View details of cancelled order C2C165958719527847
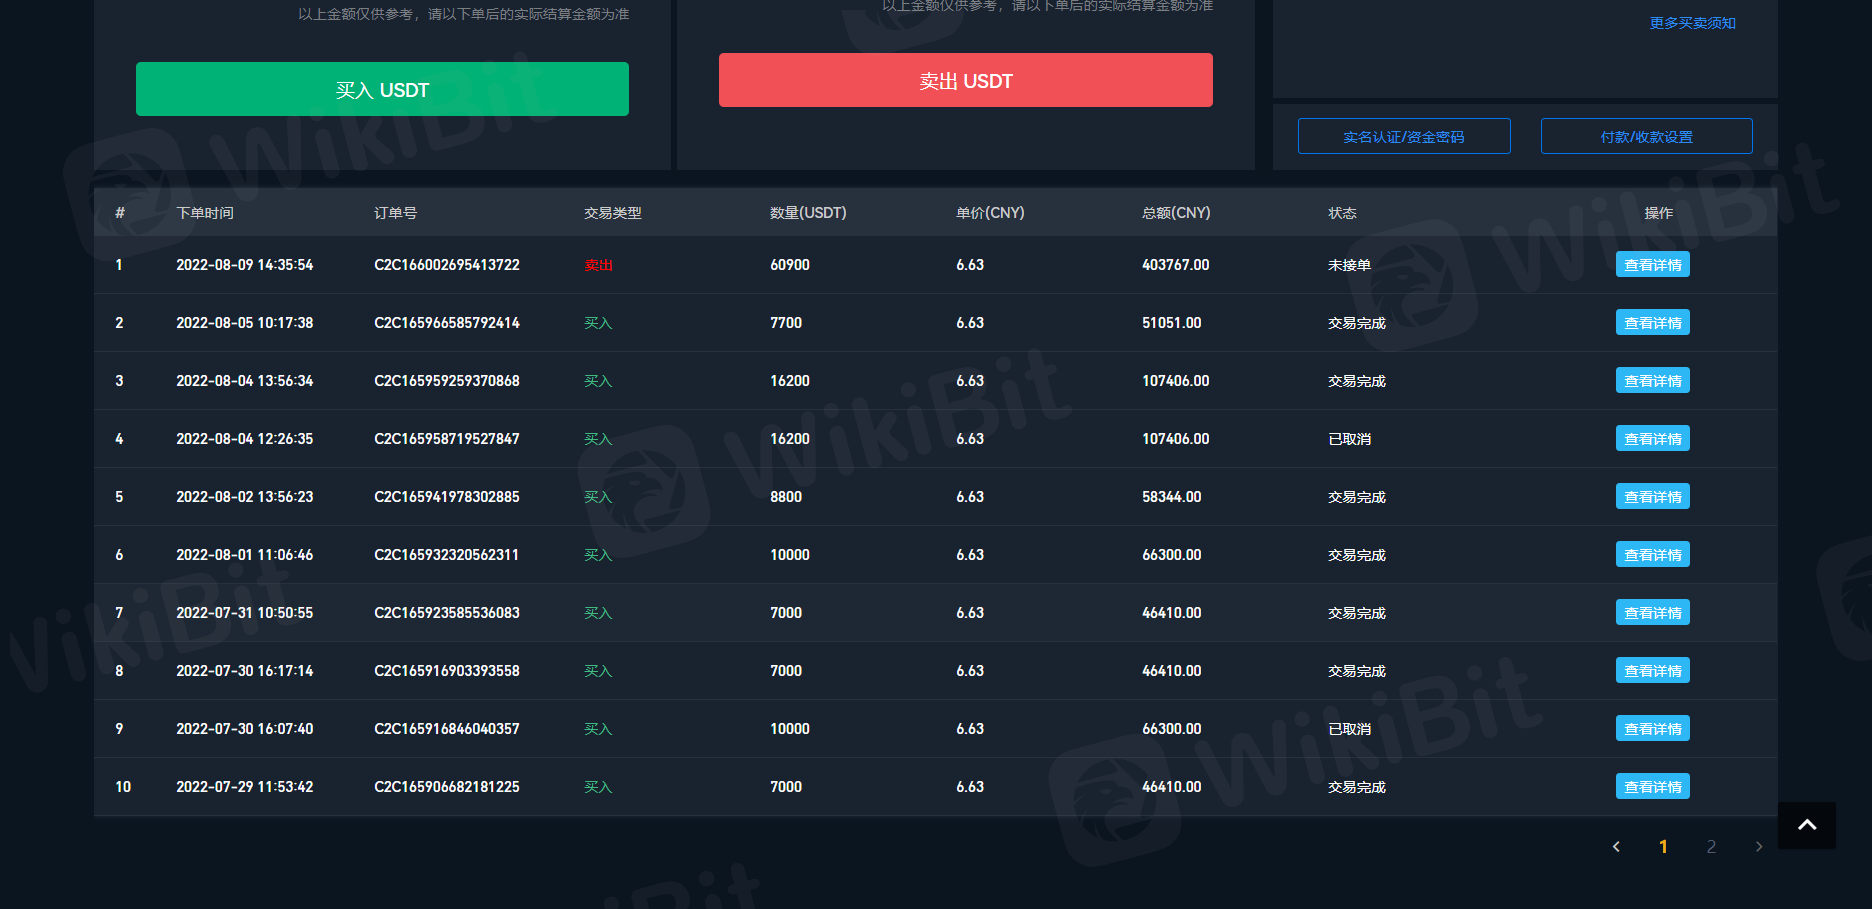 [1652, 439]
